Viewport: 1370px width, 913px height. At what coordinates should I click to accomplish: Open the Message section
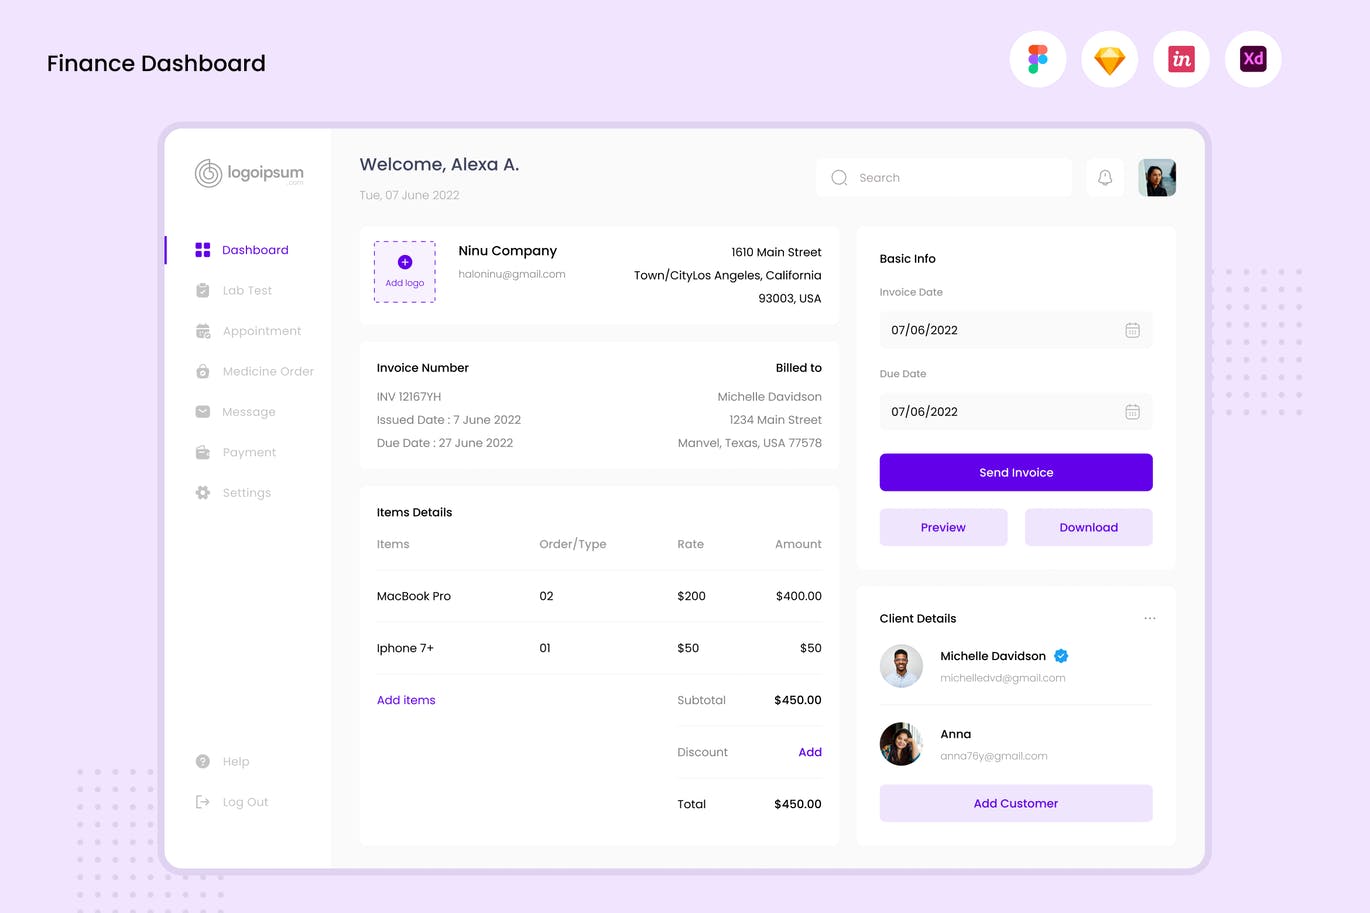click(248, 411)
